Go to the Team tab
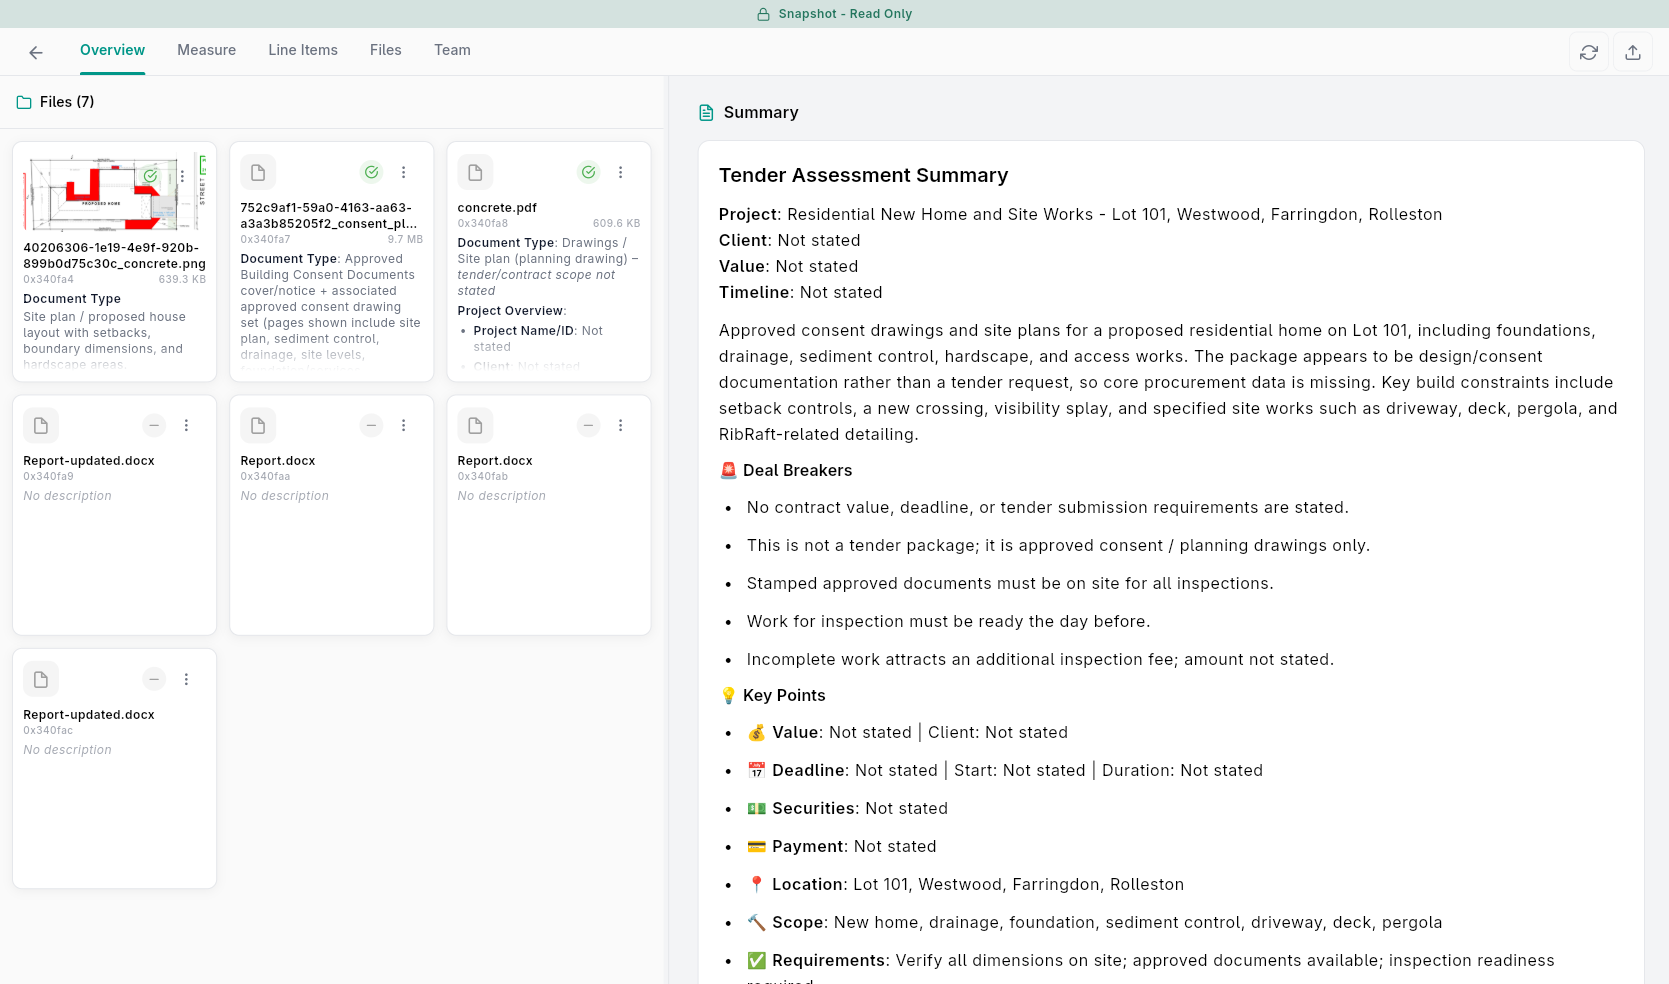 (x=452, y=50)
